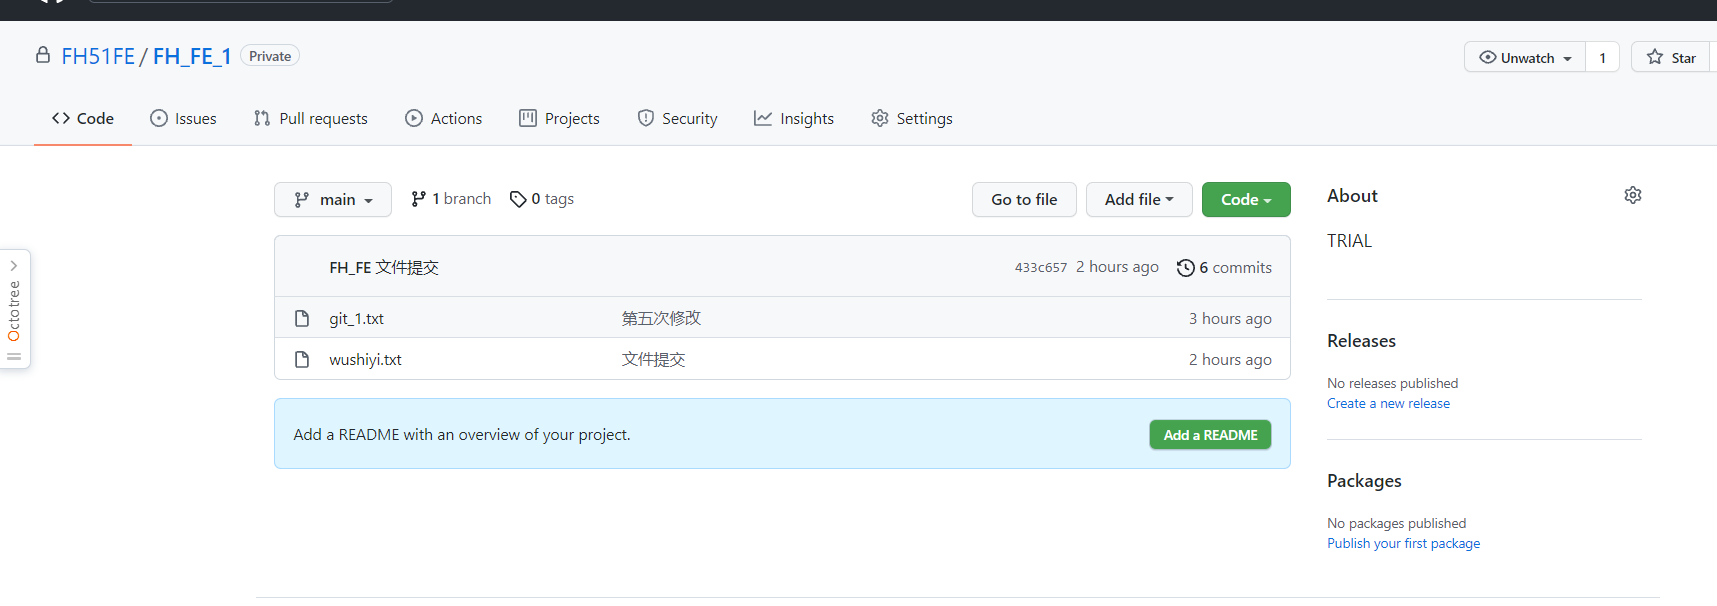Open the Insights tab
This screenshot has width=1717, height=606.
click(794, 118)
